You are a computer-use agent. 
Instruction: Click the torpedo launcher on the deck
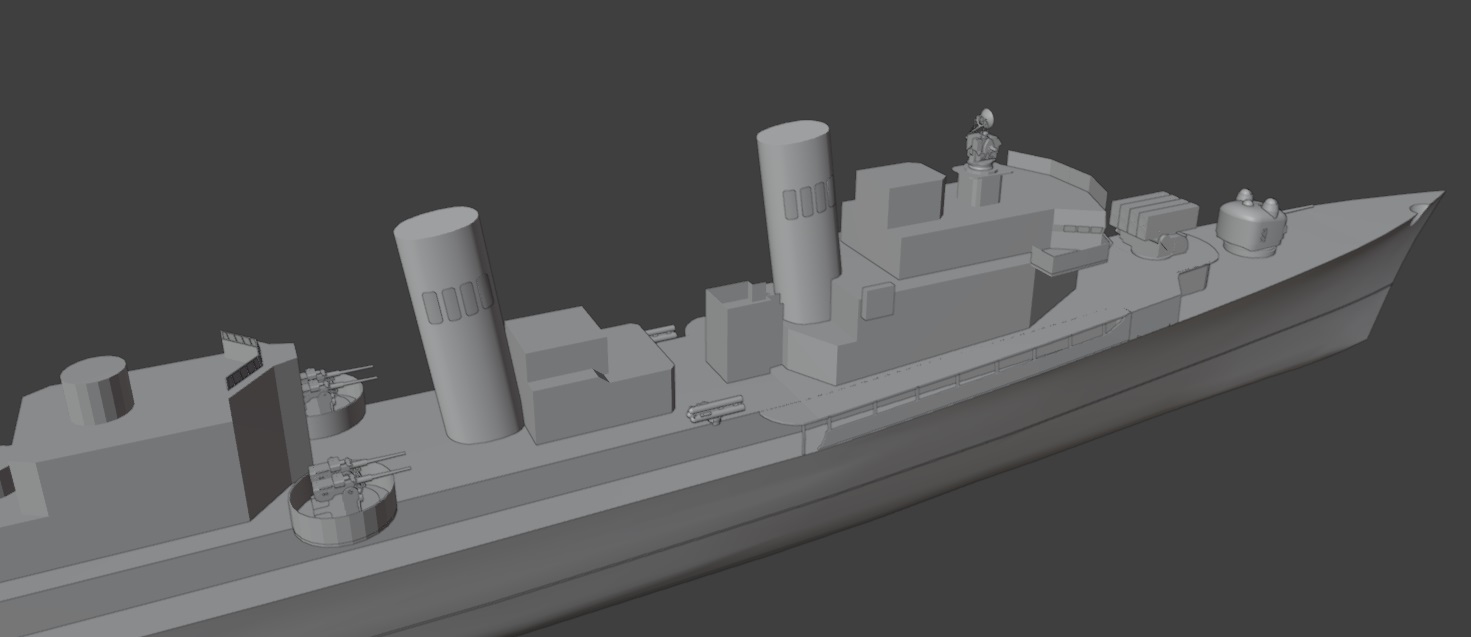pyautogui.click(x=716, y=411)
